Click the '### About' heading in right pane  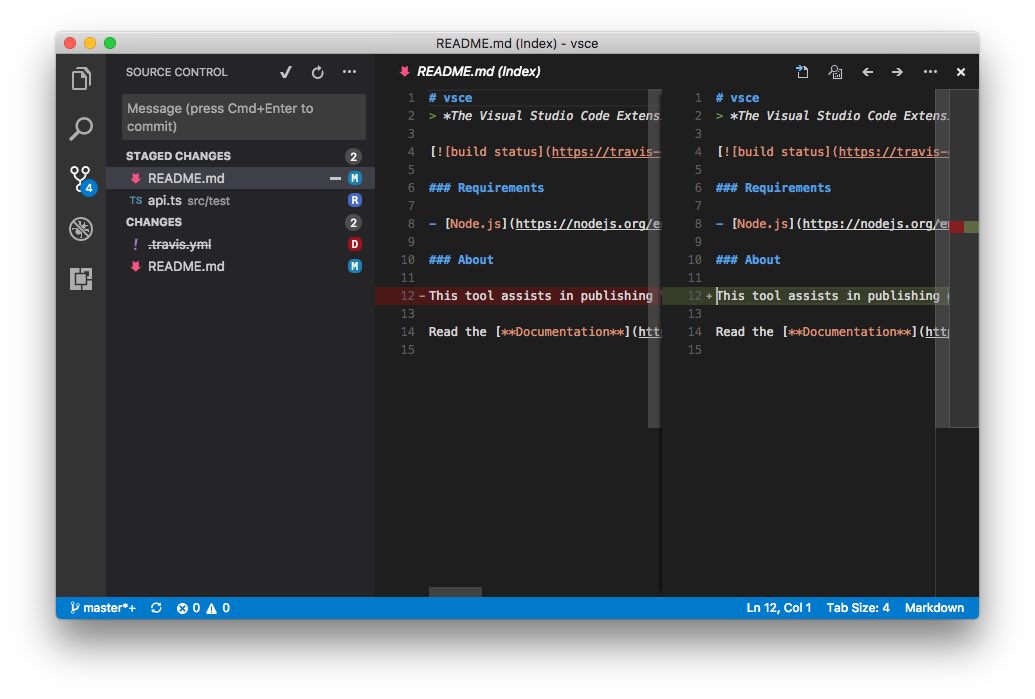pyautogui.click(x=748, y=259)
